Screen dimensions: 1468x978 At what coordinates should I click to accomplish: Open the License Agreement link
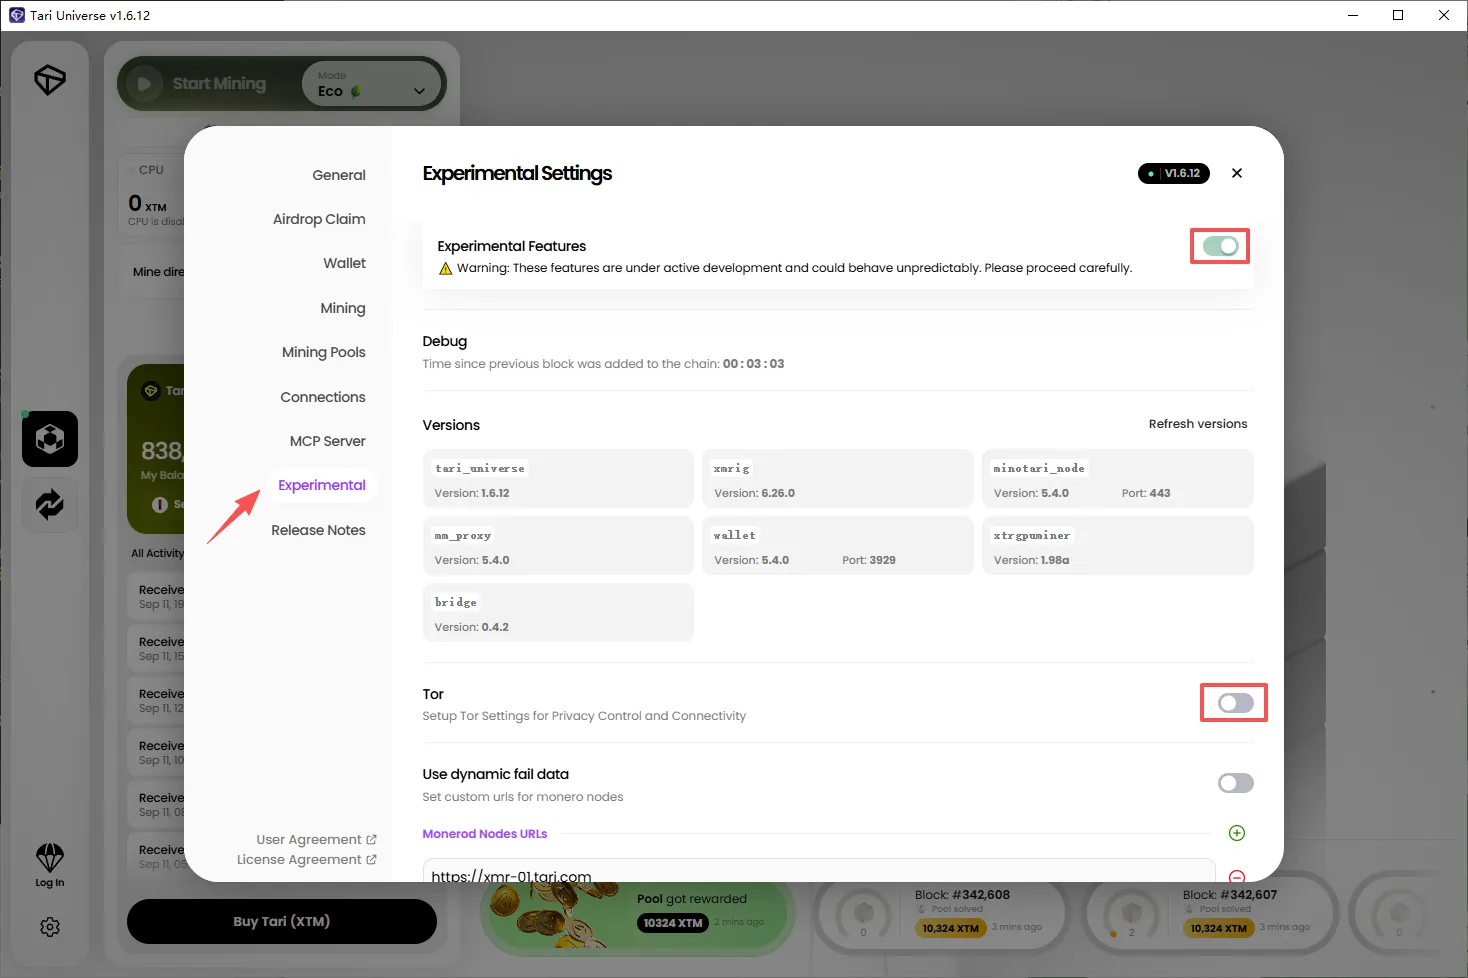coord(299,859)
